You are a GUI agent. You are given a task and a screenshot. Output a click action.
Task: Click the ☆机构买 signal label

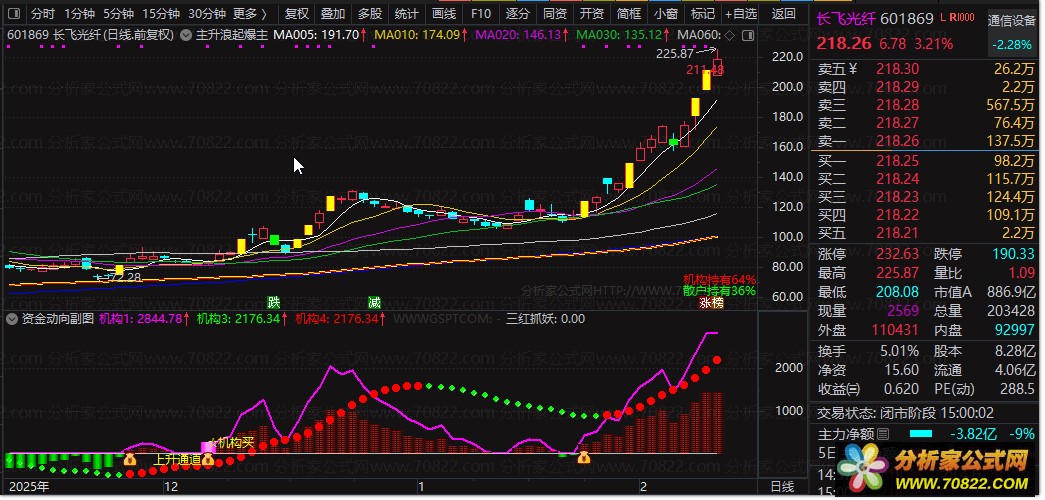(x=232, y=441)
